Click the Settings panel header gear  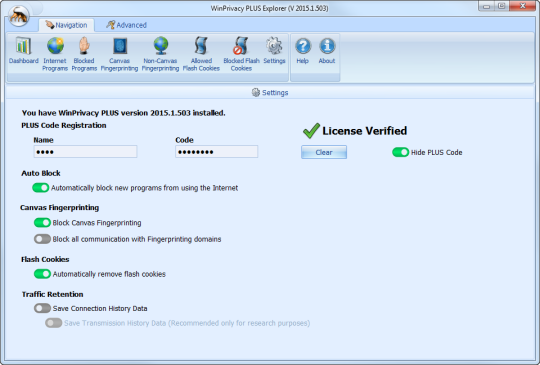(x=256, y=93)
